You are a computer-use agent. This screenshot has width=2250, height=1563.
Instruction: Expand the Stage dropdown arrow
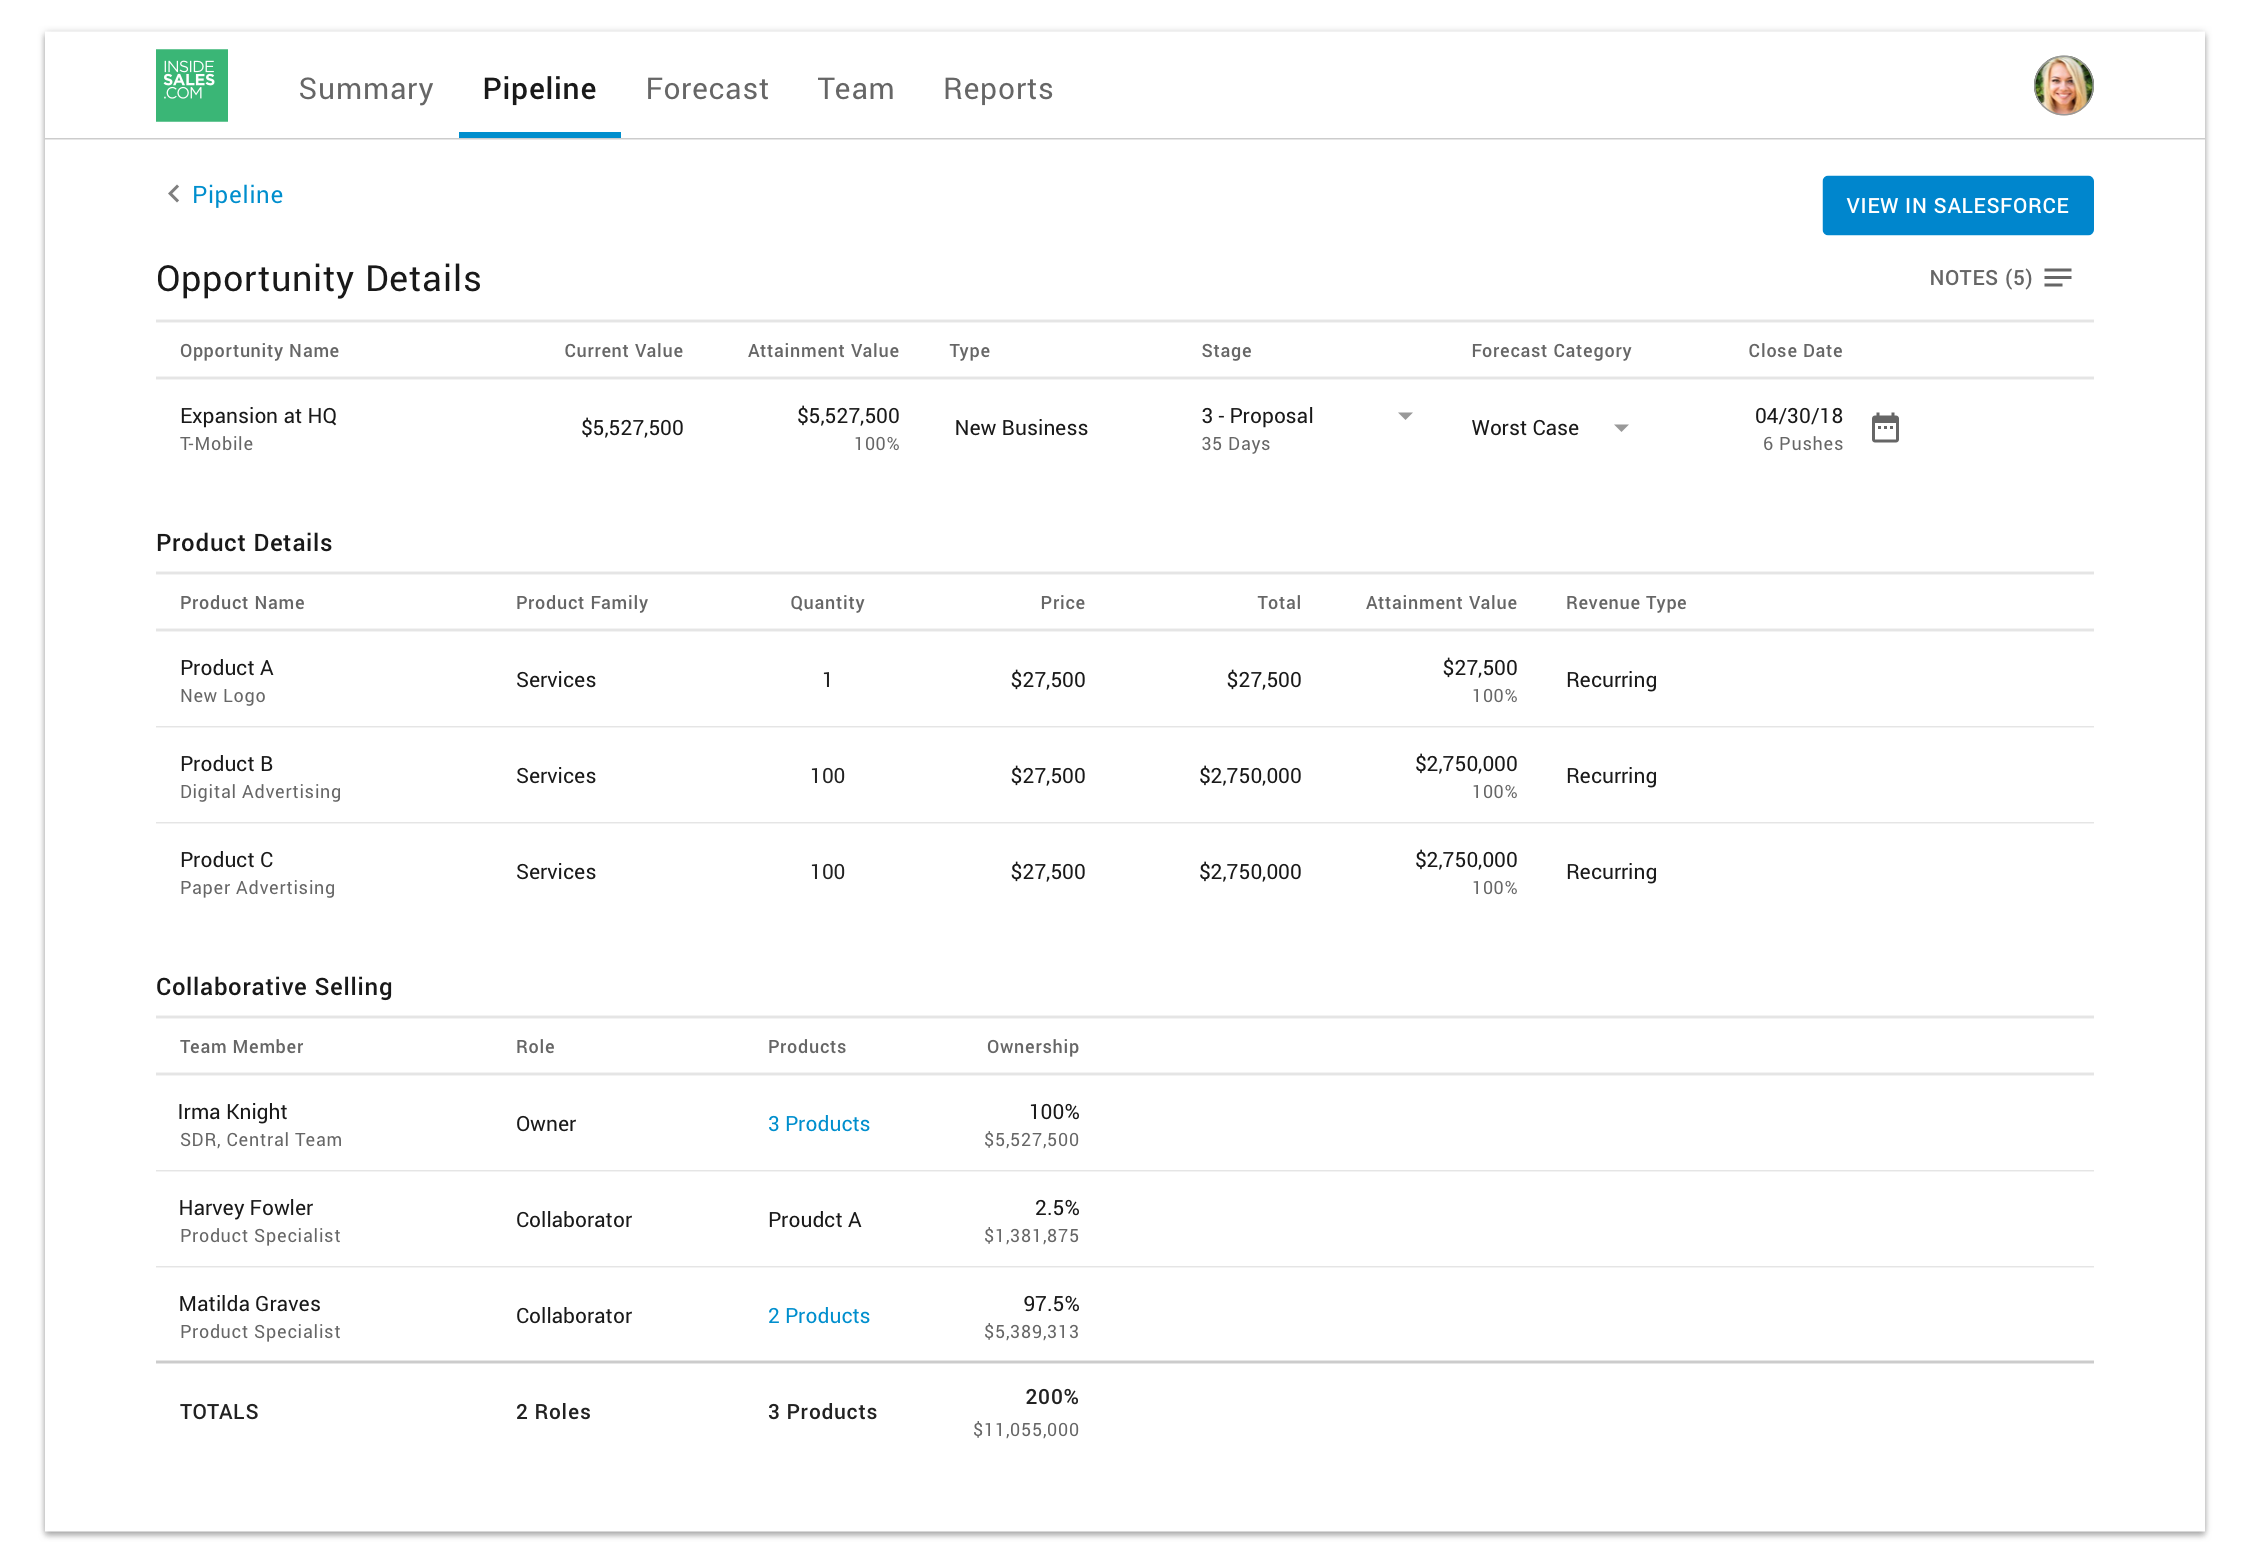click(x=1404, y=416)
